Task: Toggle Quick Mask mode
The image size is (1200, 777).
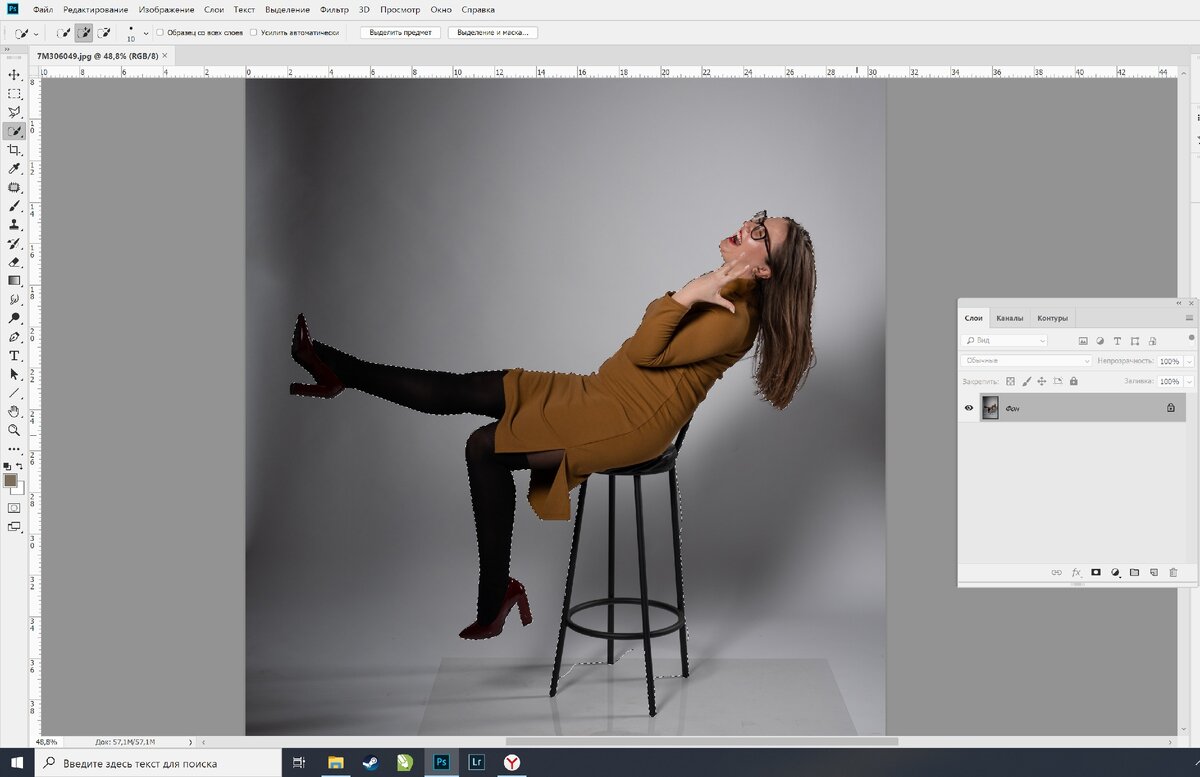Action: click(14, 508)
